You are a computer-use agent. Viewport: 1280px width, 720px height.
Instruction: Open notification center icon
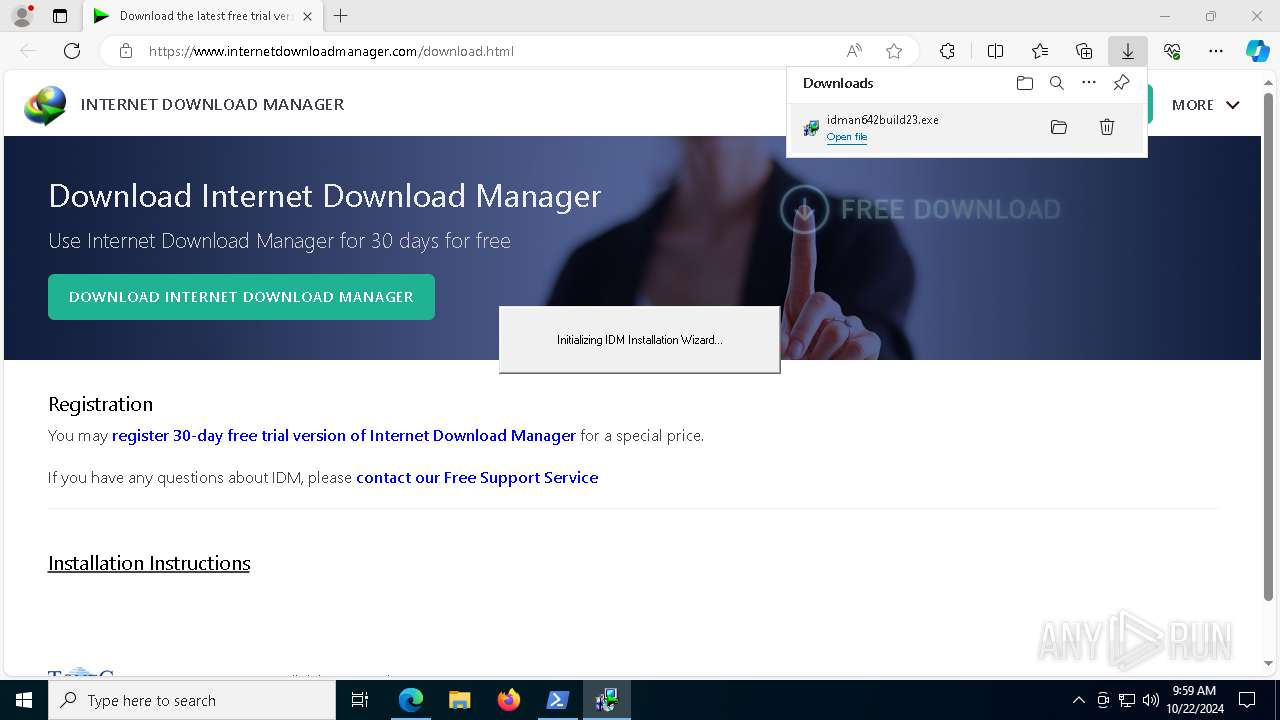(1247, 700)
